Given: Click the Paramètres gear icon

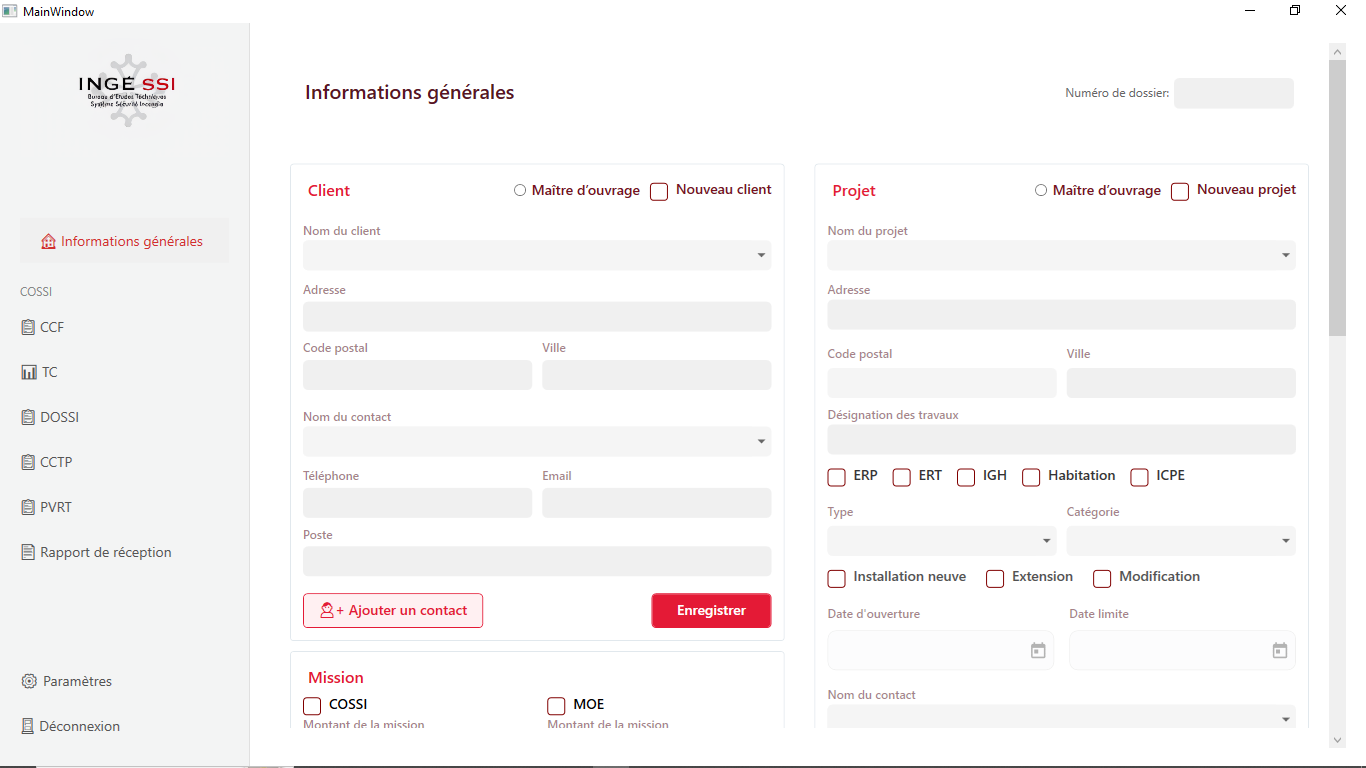Looking at the screenshot, I should click(x=29, y=681).
